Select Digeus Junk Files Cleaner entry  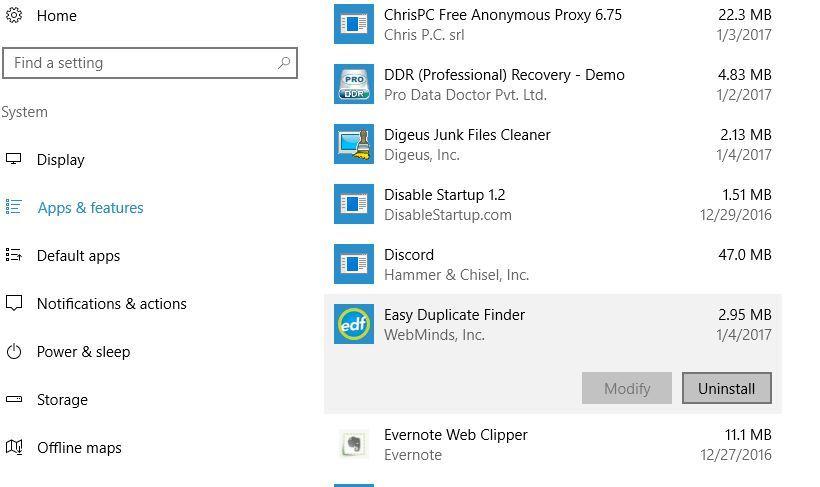pos(467,135)
